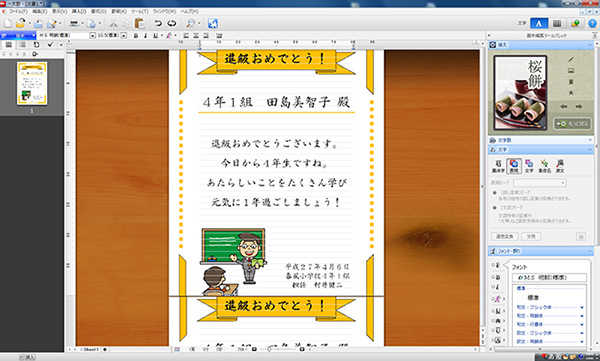Click the 連想変換 button
This screenshot has width=600, height=361.
pos(505,237)
